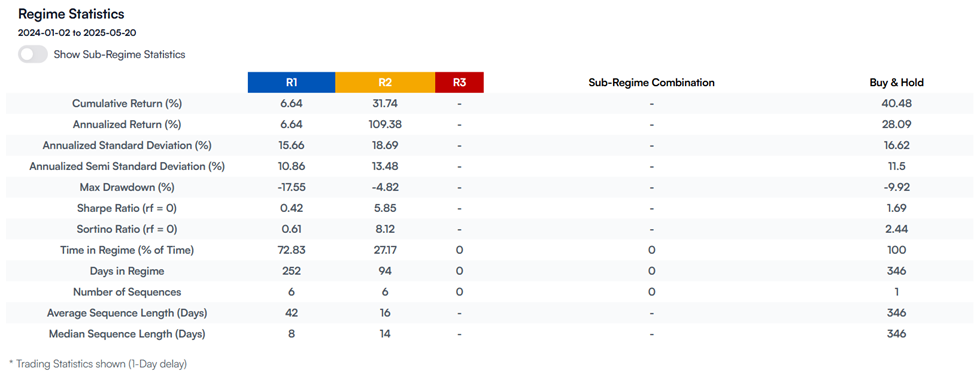The image size is (980, 374).
Task: Click Buy & Hold cumulative return 40.48
Action: (x=896, y=103)
